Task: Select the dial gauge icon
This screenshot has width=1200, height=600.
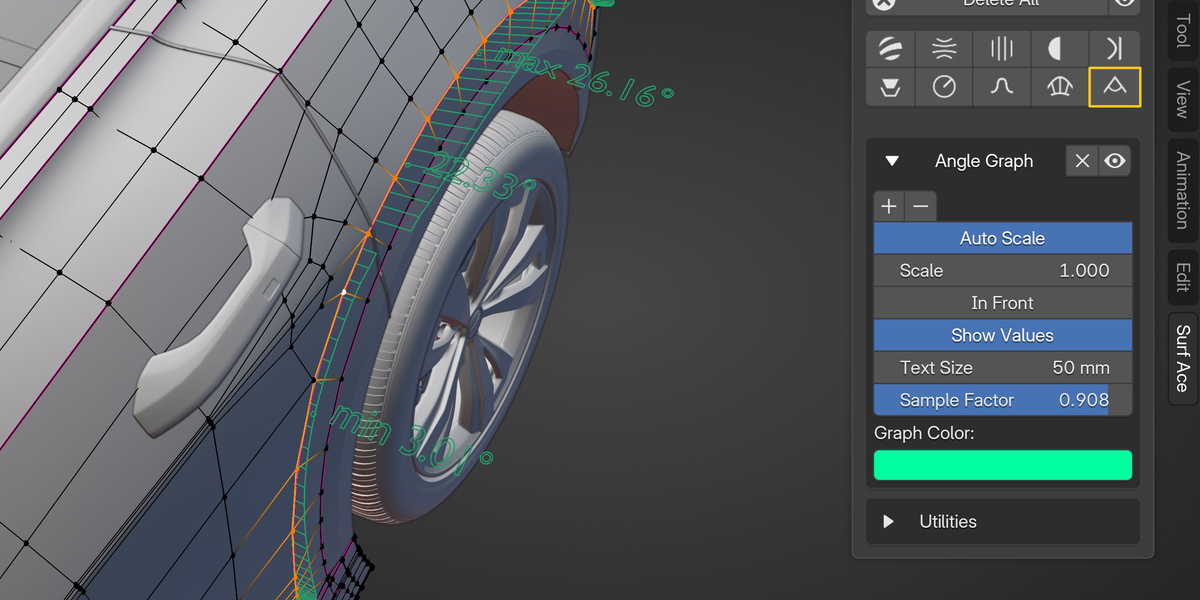Action: click(x=943, y=87)
